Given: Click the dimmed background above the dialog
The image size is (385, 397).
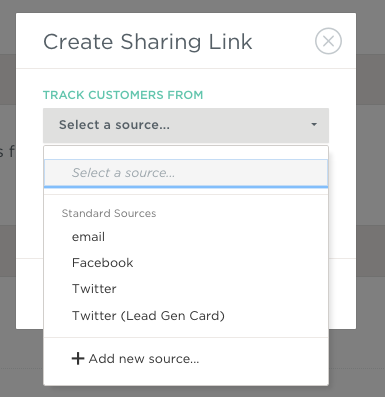Looking at the screenshot, I should 192,6.
